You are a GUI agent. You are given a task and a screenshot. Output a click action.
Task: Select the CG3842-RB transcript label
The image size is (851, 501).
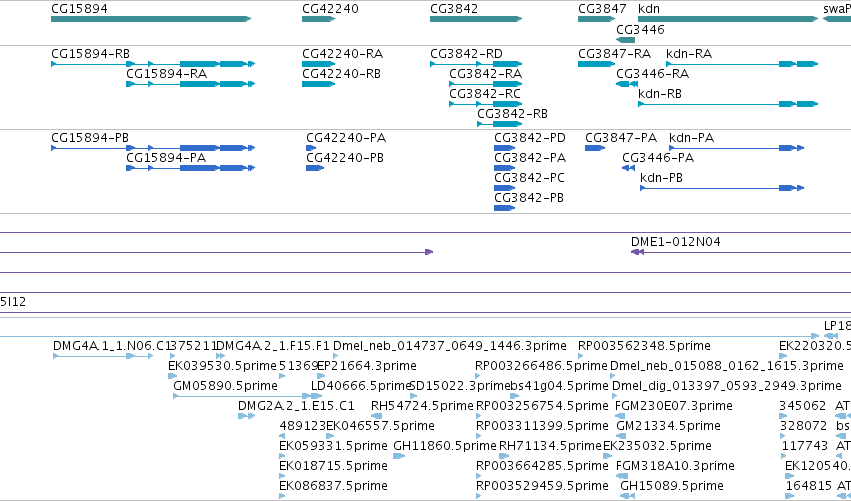point(512,114)
